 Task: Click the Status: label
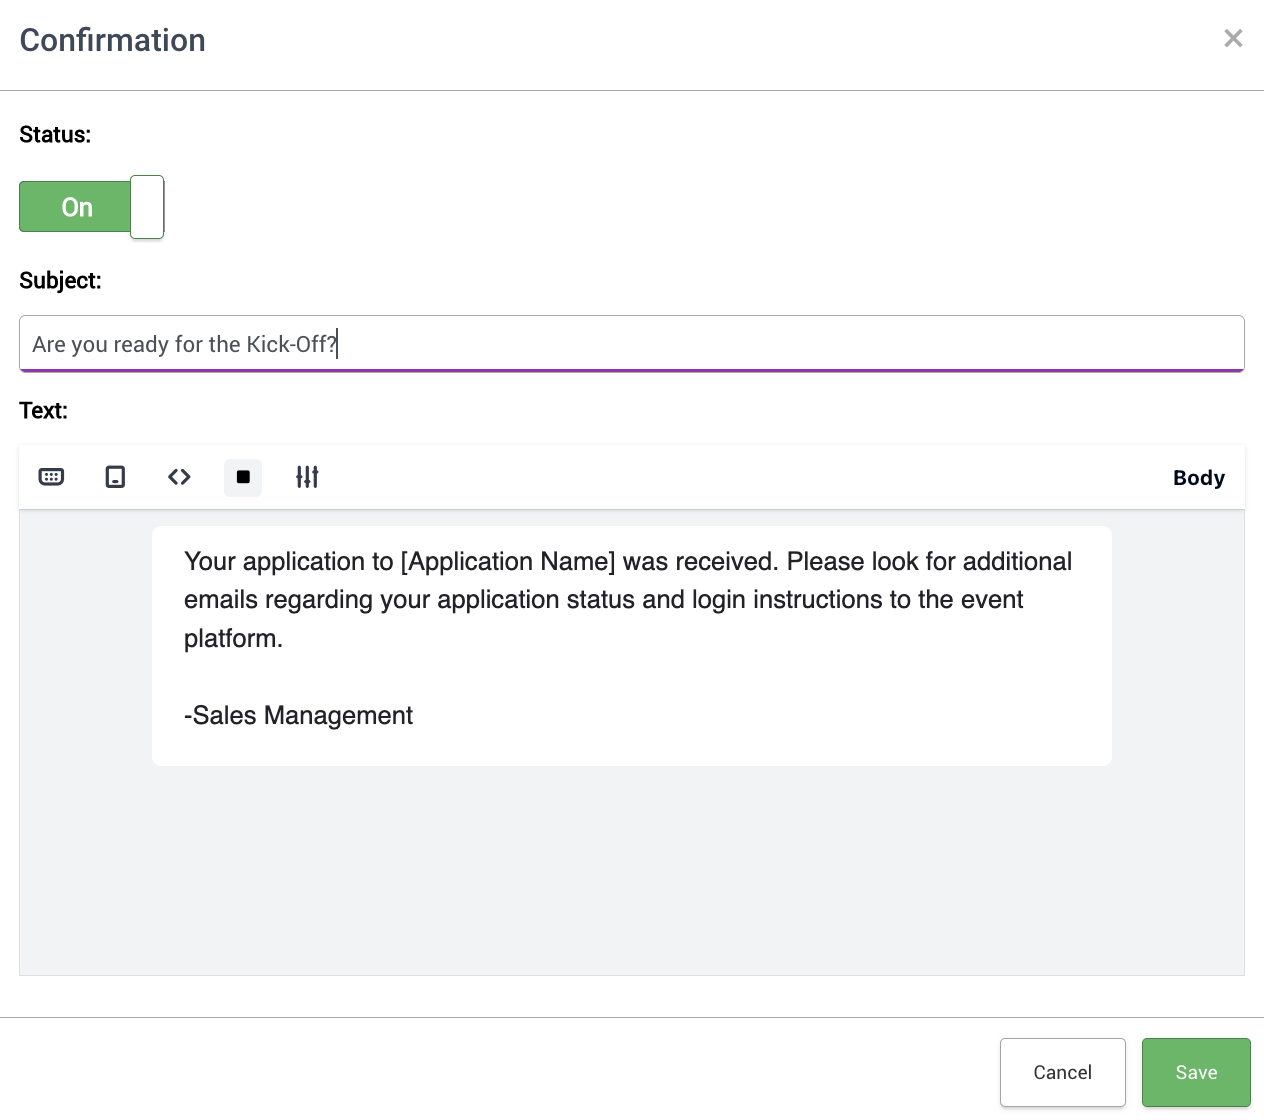click(x=55, y=135)
